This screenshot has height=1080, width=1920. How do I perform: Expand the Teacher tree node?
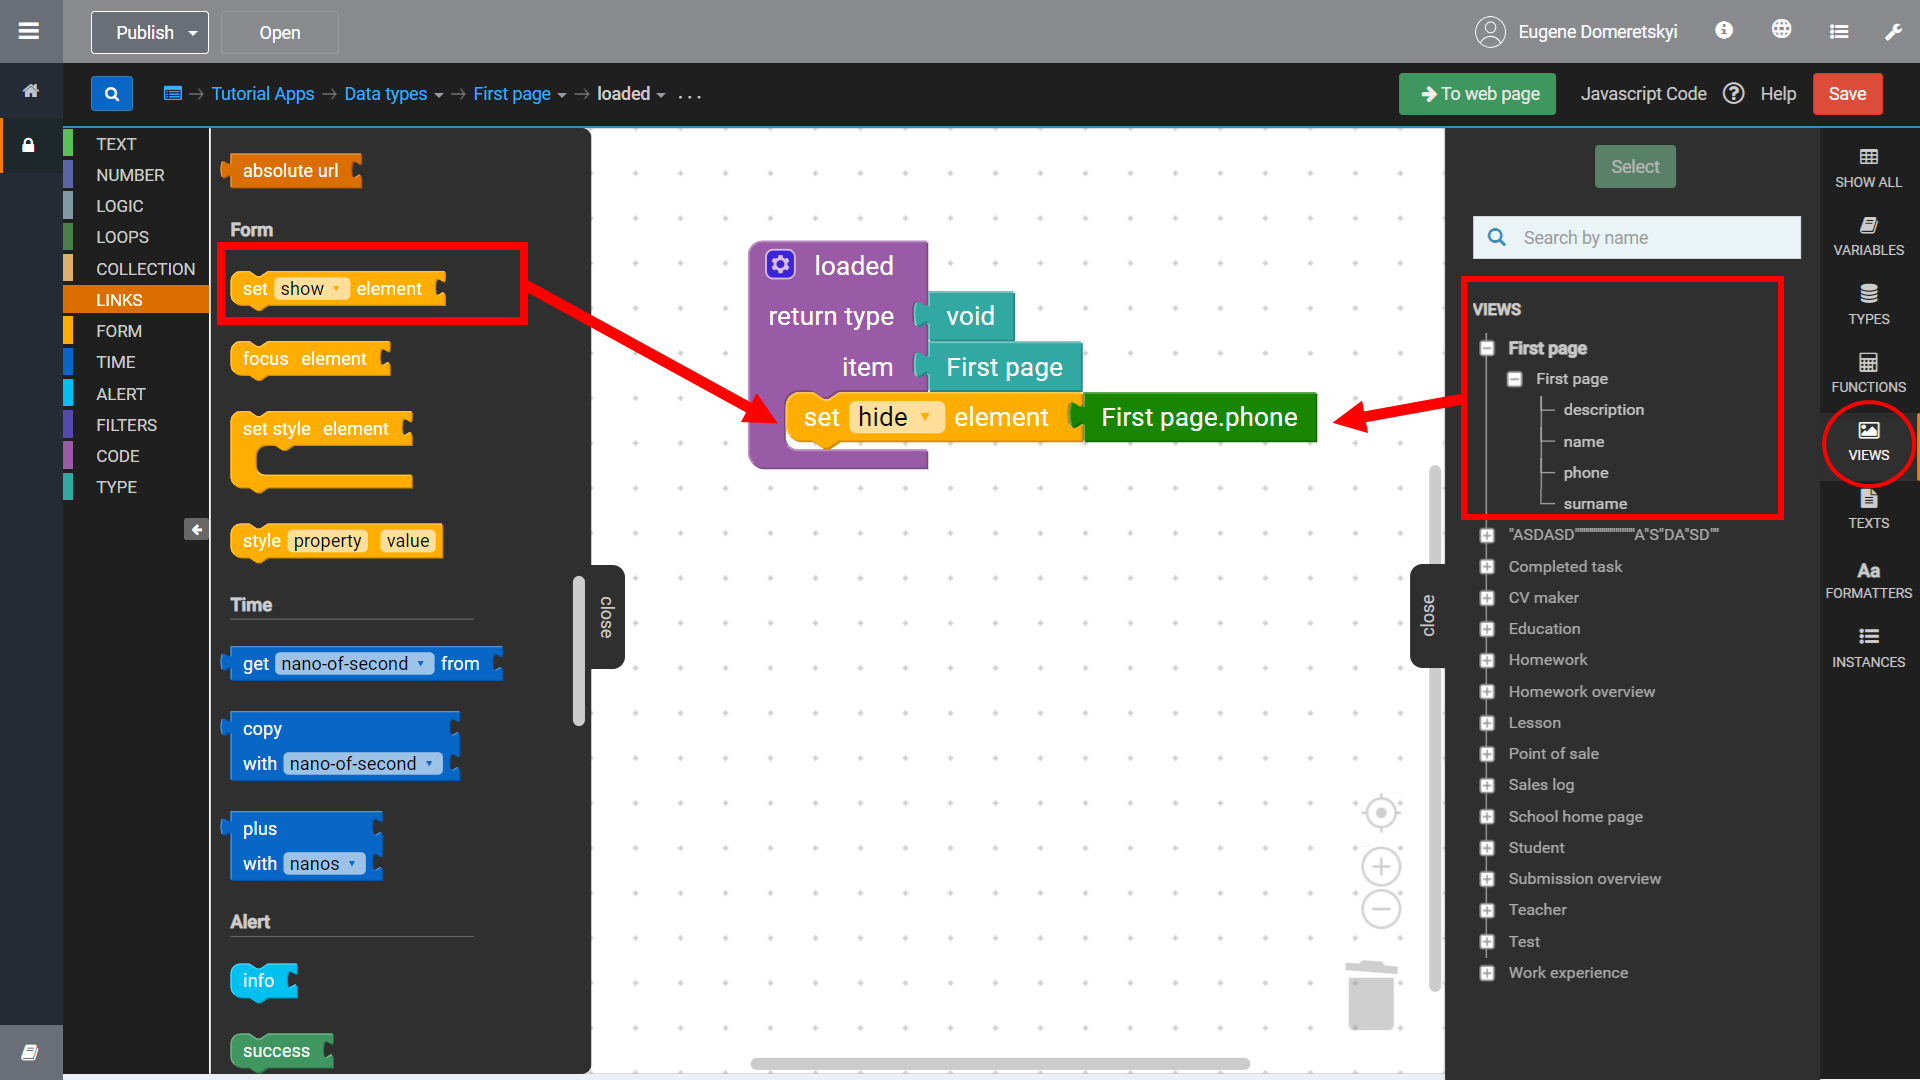1487,910
